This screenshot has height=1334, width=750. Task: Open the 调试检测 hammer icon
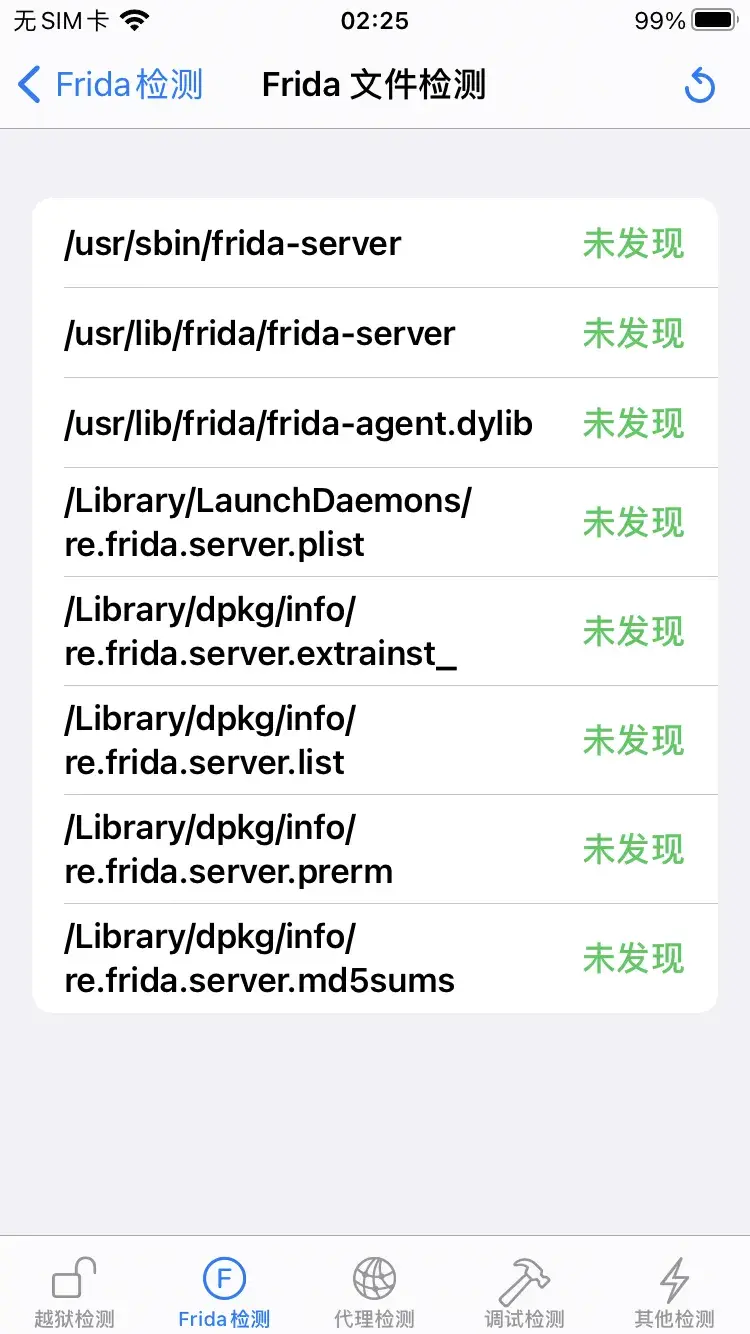(x=524, y=1278)
